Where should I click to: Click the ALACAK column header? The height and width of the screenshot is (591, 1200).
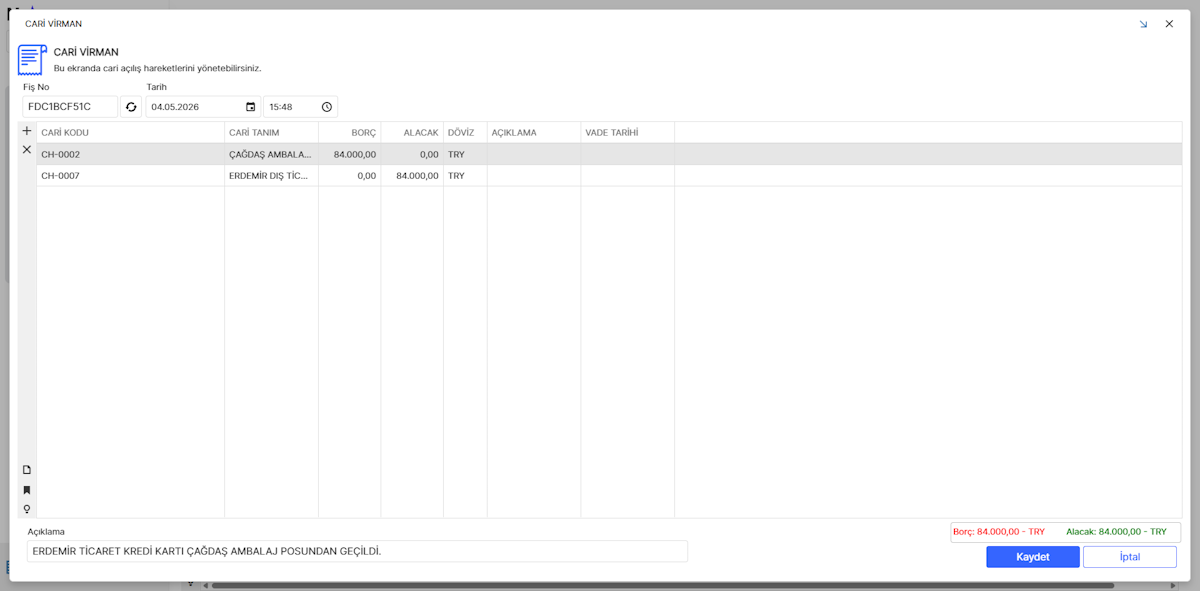click(412, 132)
